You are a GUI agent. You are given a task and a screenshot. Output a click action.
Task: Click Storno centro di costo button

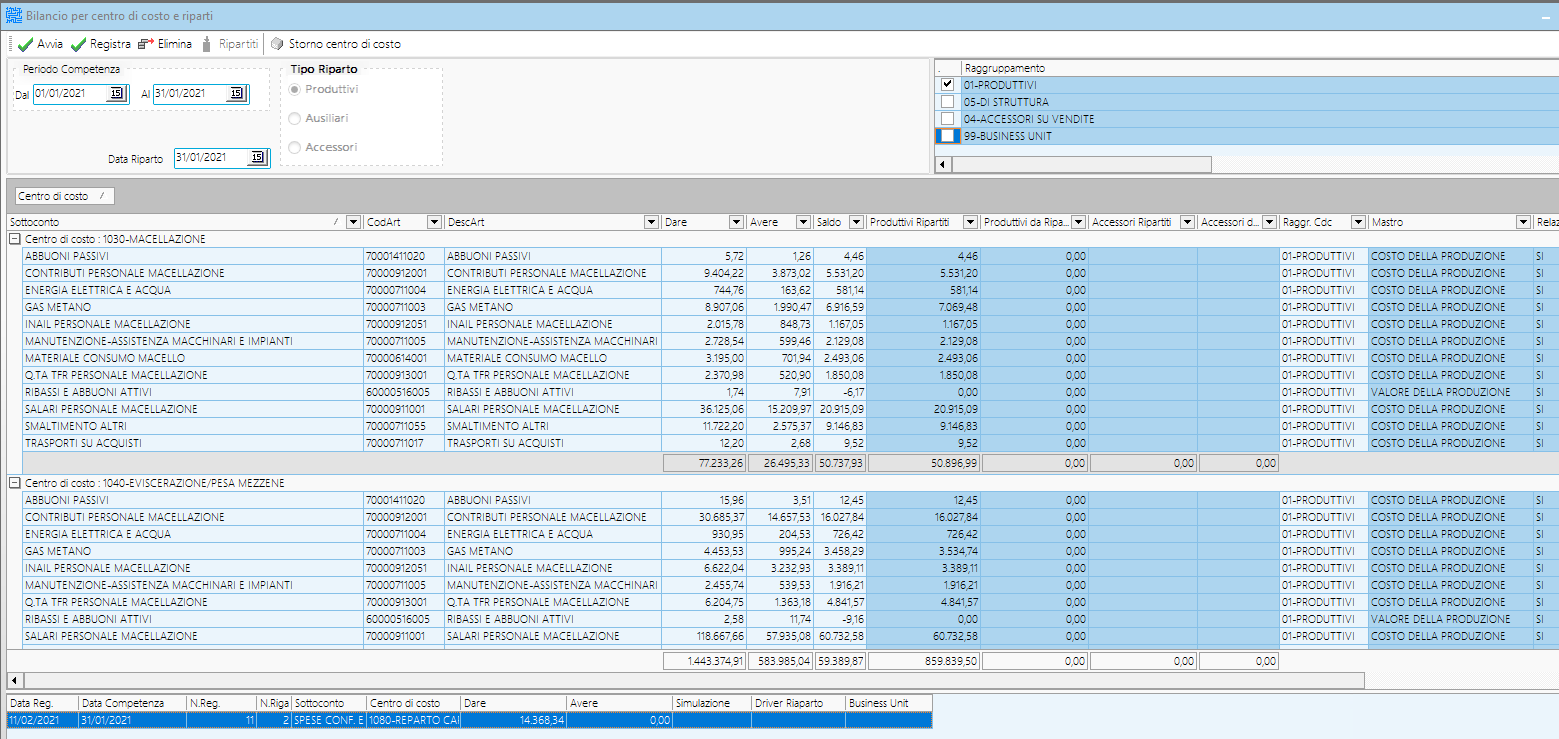coord(336,44)
